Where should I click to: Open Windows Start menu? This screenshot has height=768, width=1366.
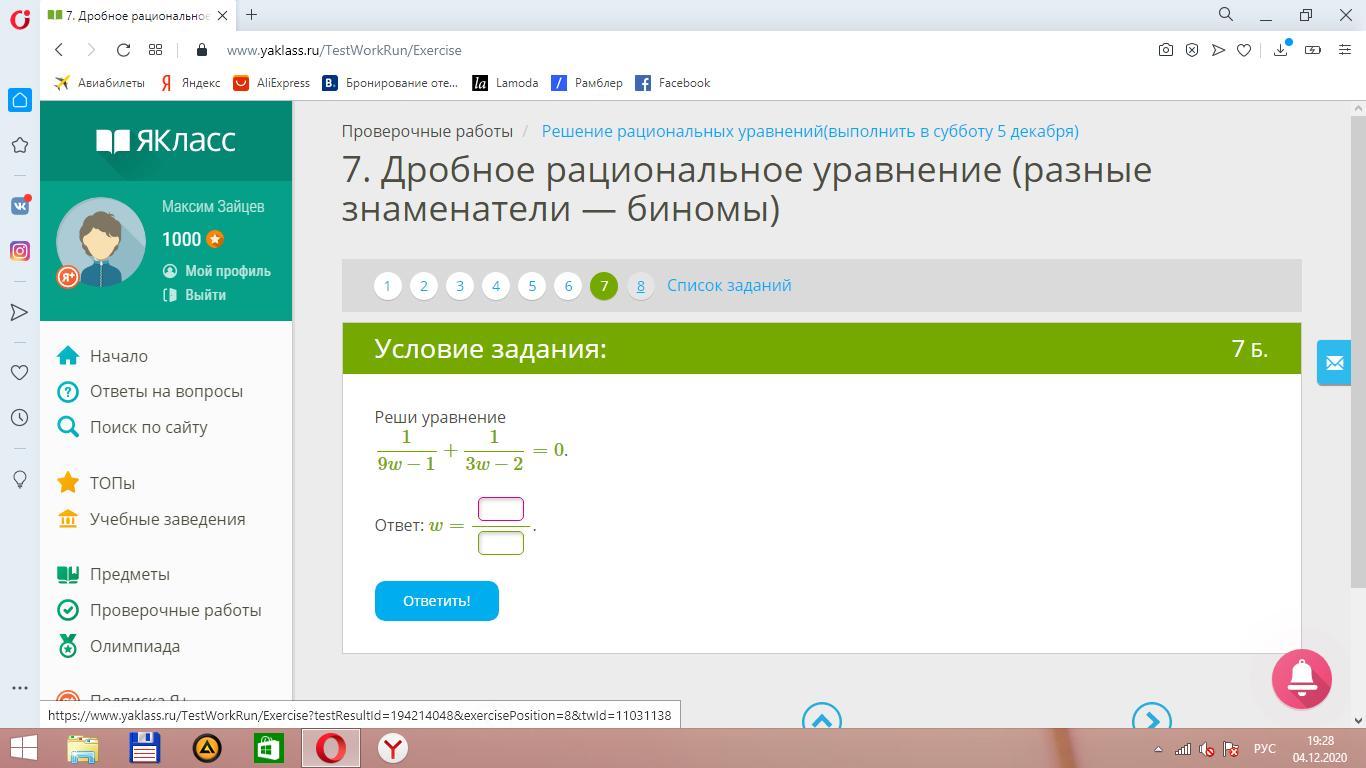pyautogui.click(x=22, y=748)
